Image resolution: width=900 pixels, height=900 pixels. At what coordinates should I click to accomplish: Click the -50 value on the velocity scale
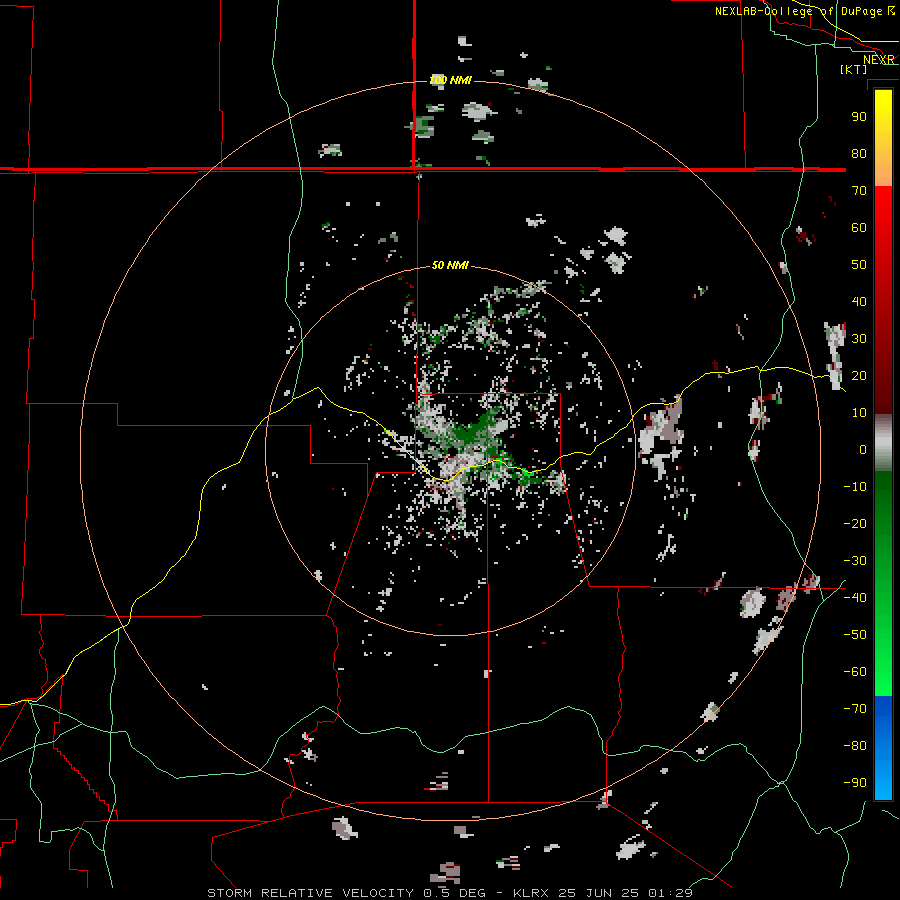click(855, 635)
